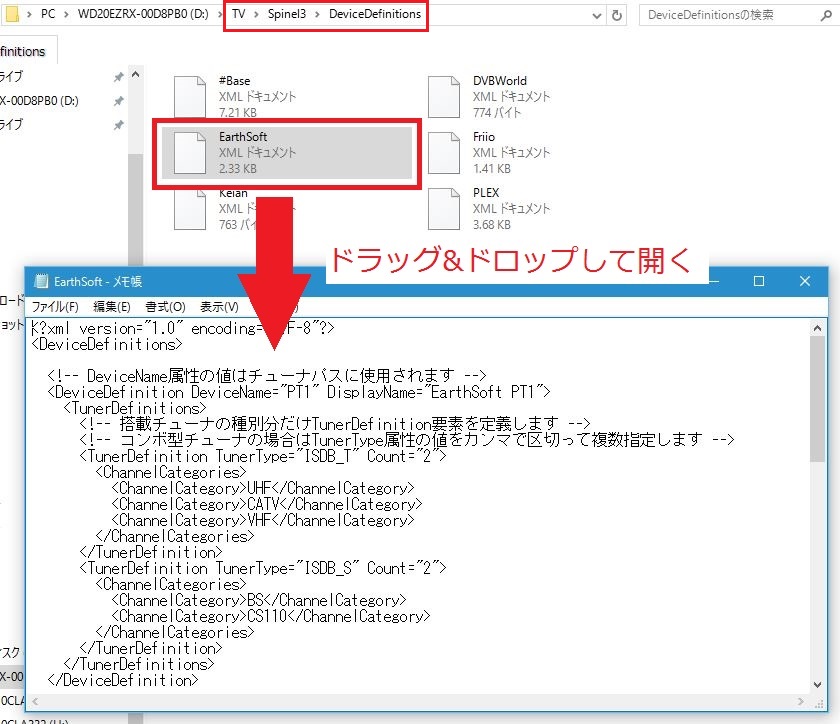Click the xml version declaration line
Image resolution: width=840 pixels, height=724 pixels.
click(x=183, y=328)
